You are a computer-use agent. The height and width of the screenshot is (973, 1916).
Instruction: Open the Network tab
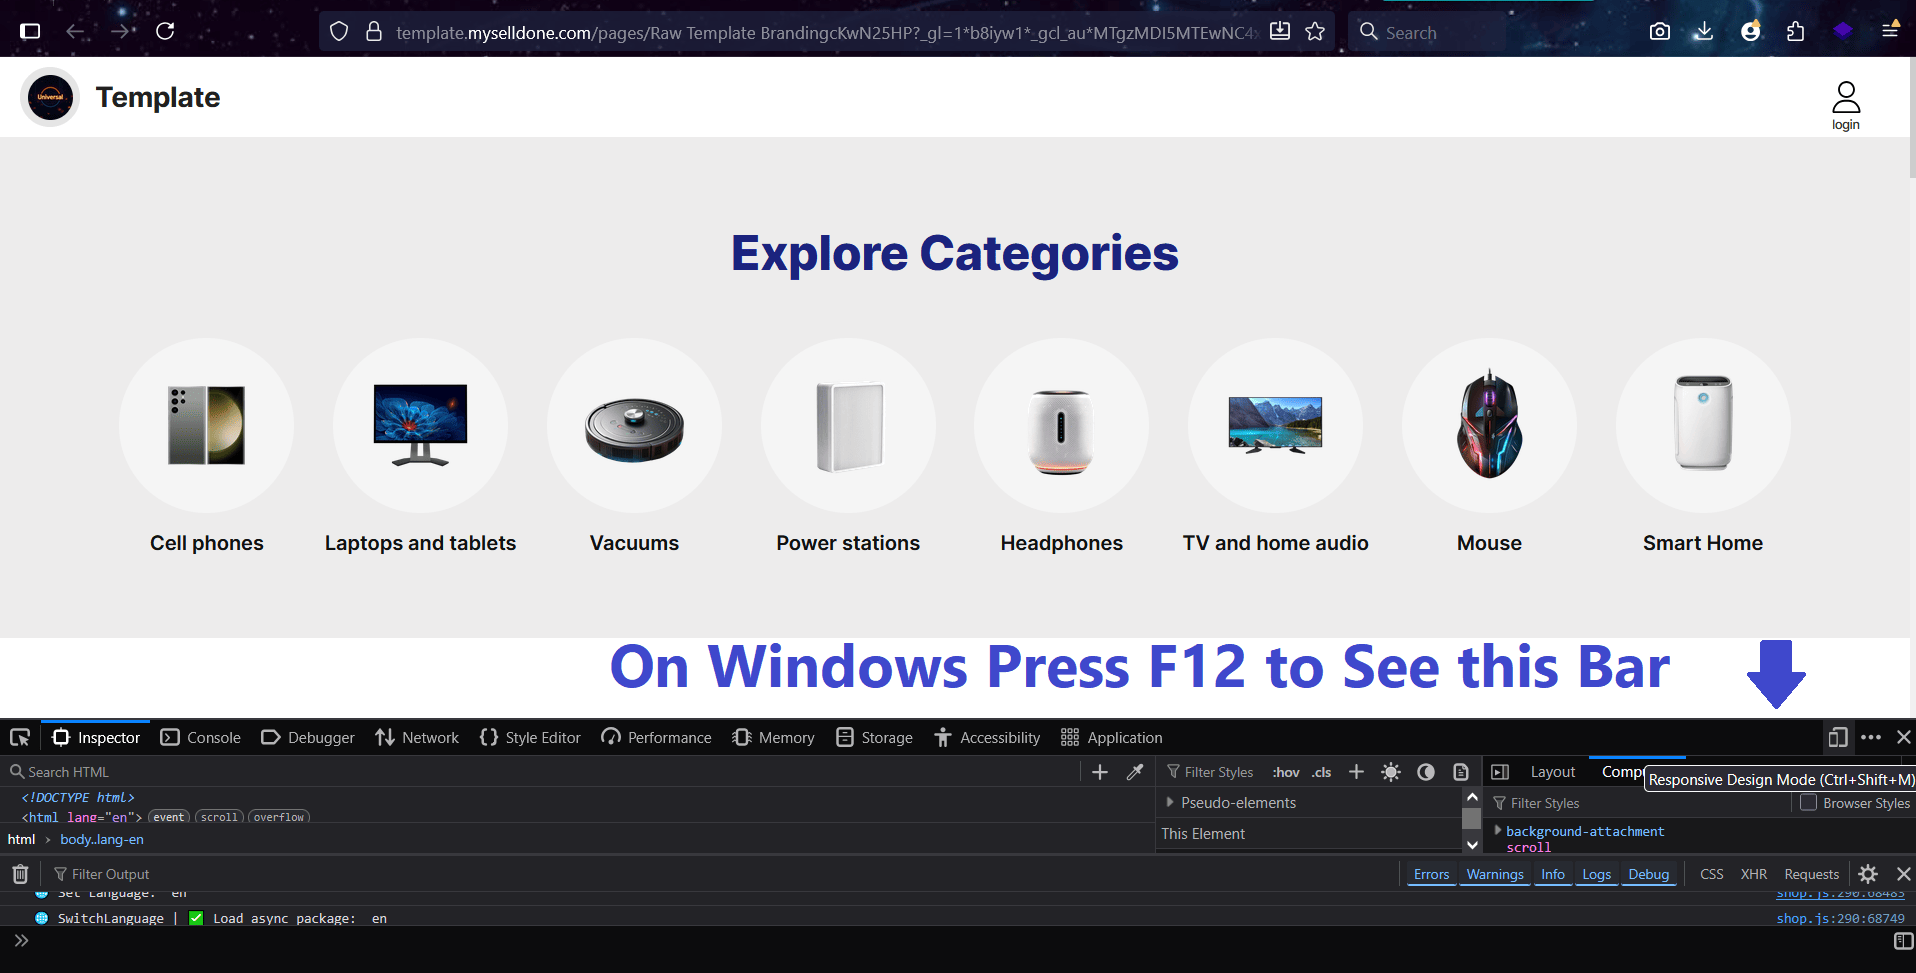417,738
